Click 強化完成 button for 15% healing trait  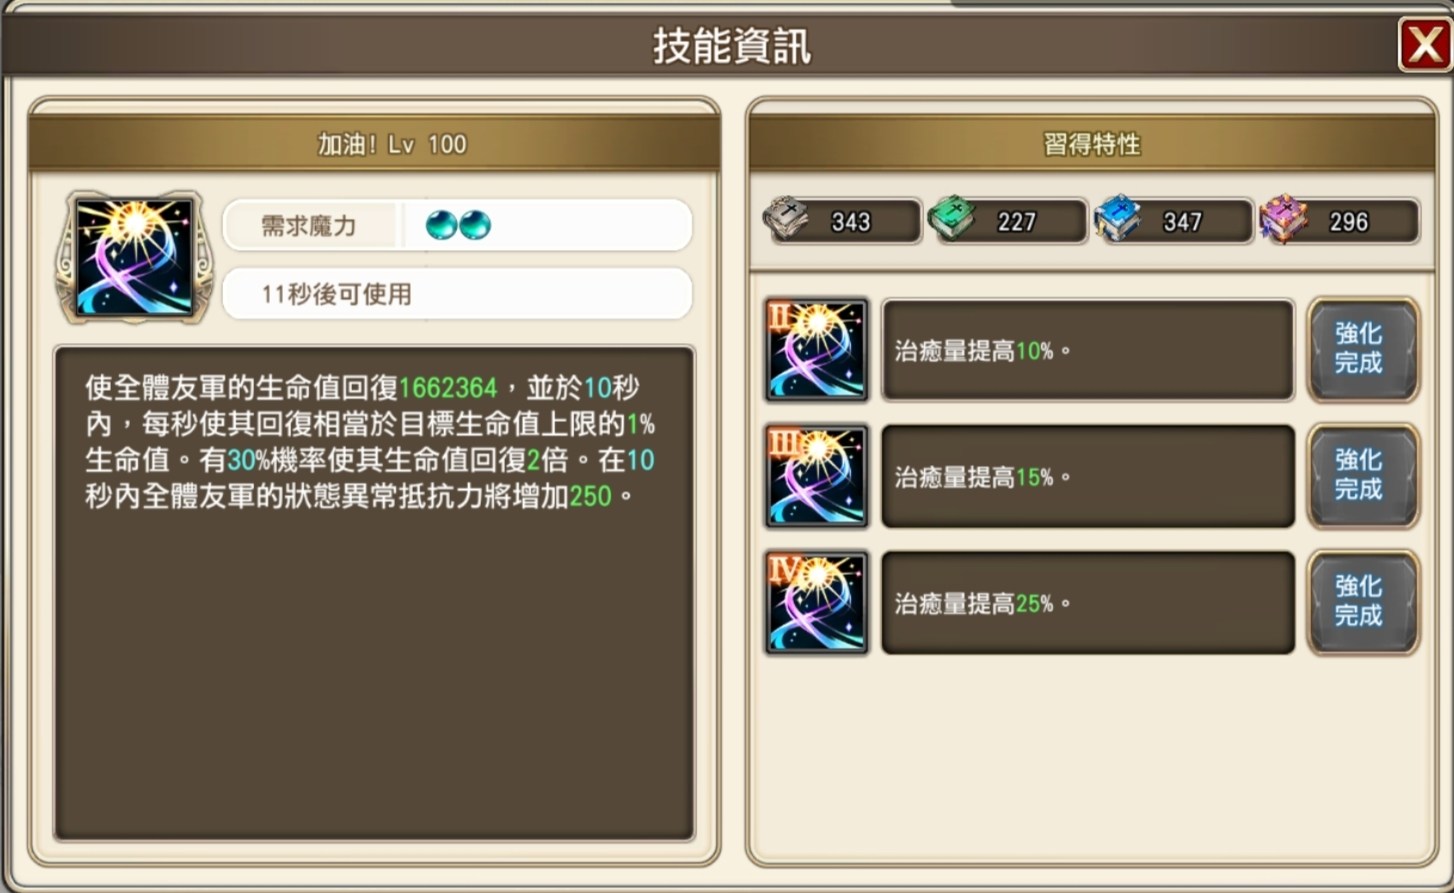point(1363,476)
